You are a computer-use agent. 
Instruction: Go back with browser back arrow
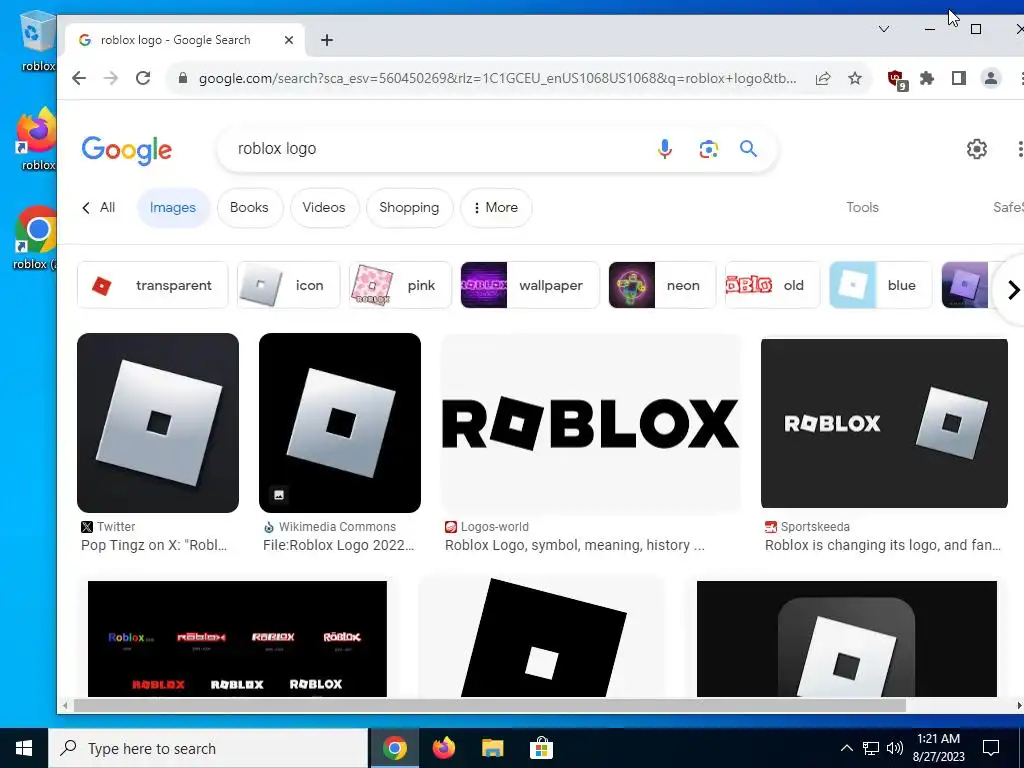coord(79,78)
